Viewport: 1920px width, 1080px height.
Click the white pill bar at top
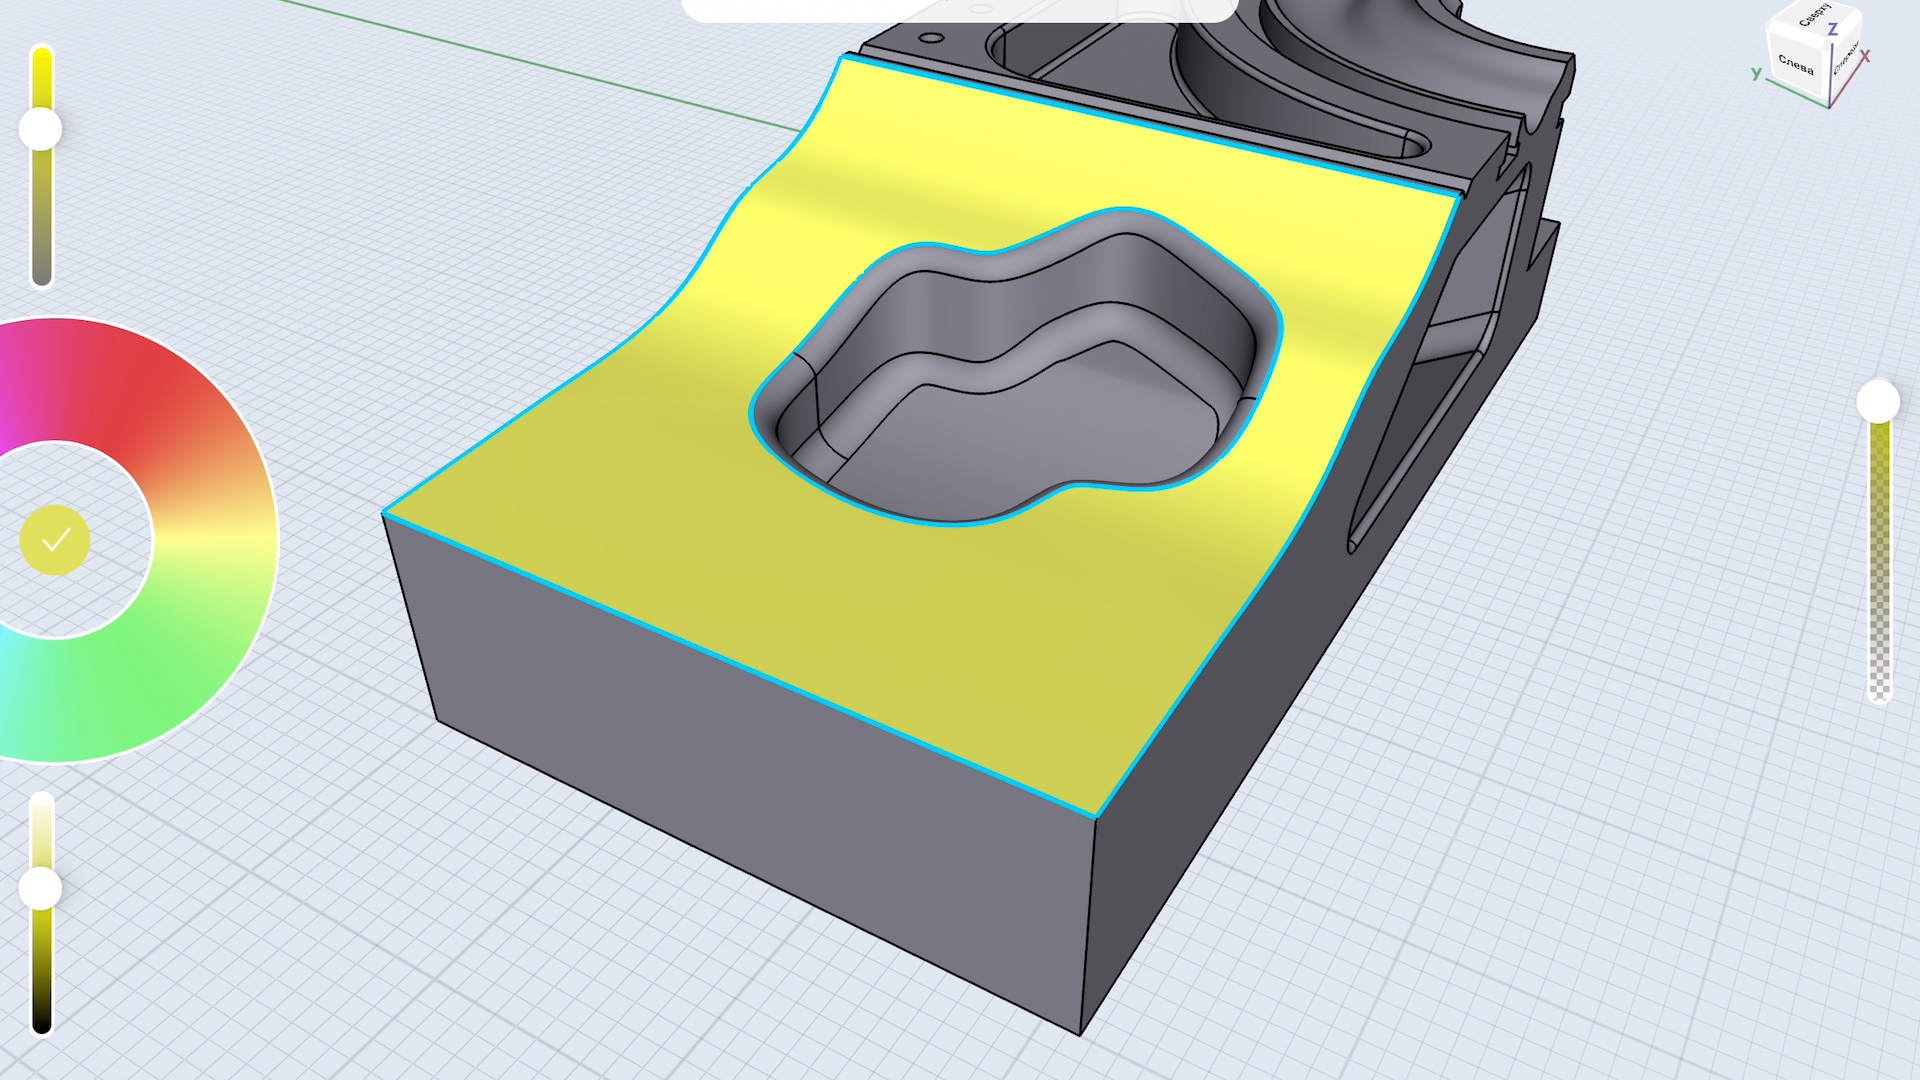(x=960, y=10)
